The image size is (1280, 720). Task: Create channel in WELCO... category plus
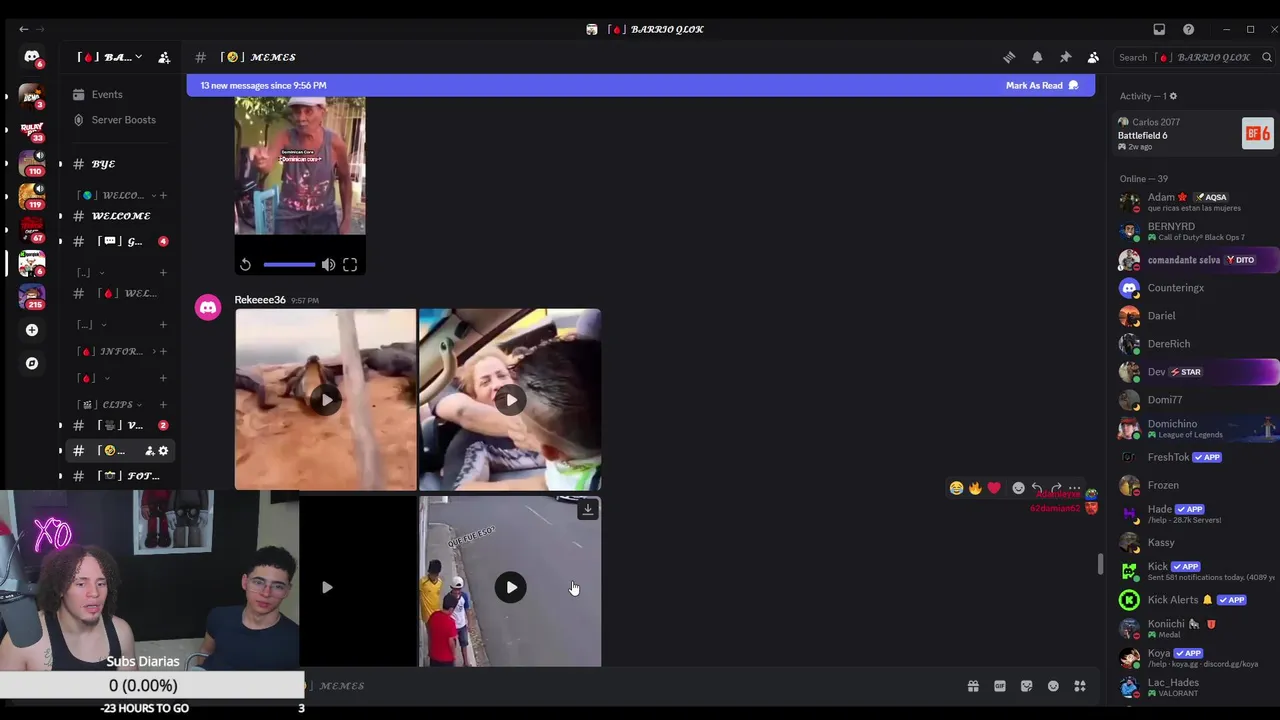click(x=163, y=195)
